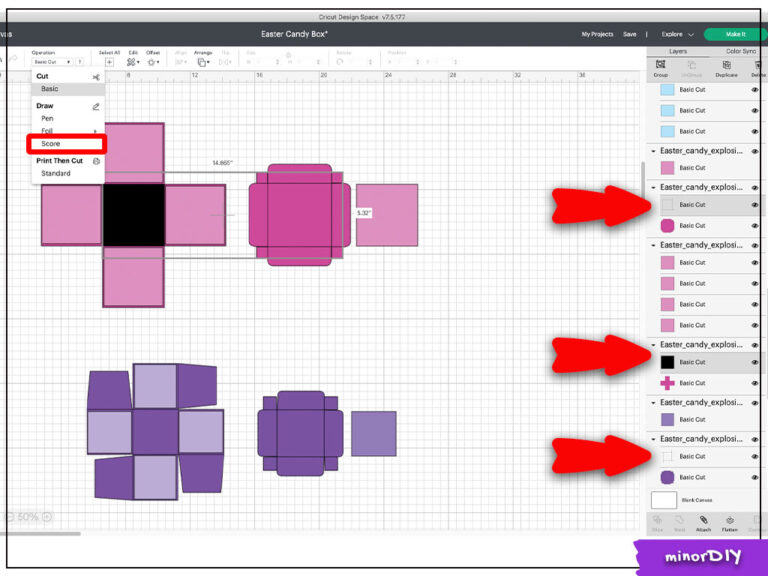This screenshot has width=768, height=576.
Task: Open the Arrange dropdown
Action: point(203,62)
